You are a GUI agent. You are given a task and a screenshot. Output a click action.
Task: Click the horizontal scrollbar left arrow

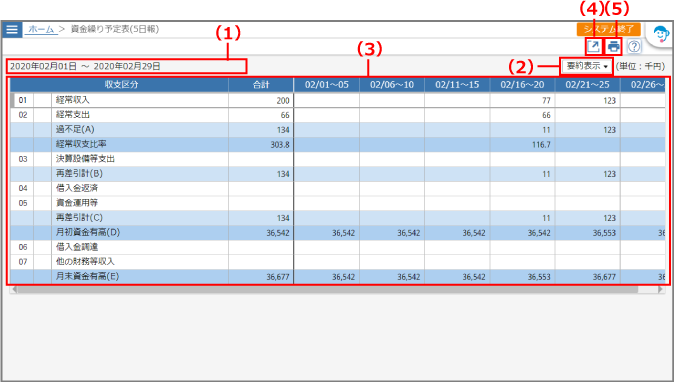click(x=14, y=290)
